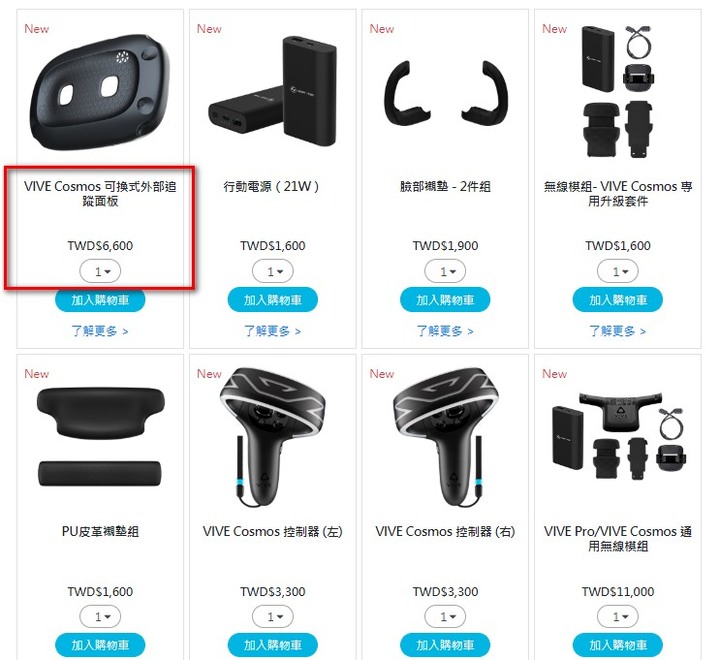Click the 21W power bank product image
Image resolution: width=720 pixels, height=660 pixels.
click(273, 91)
